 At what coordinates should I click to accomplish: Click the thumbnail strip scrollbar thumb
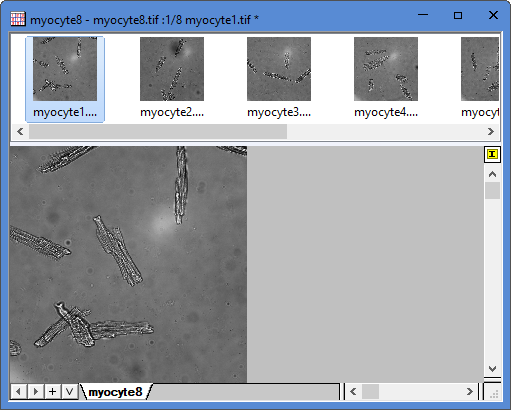tap(158, 132)
